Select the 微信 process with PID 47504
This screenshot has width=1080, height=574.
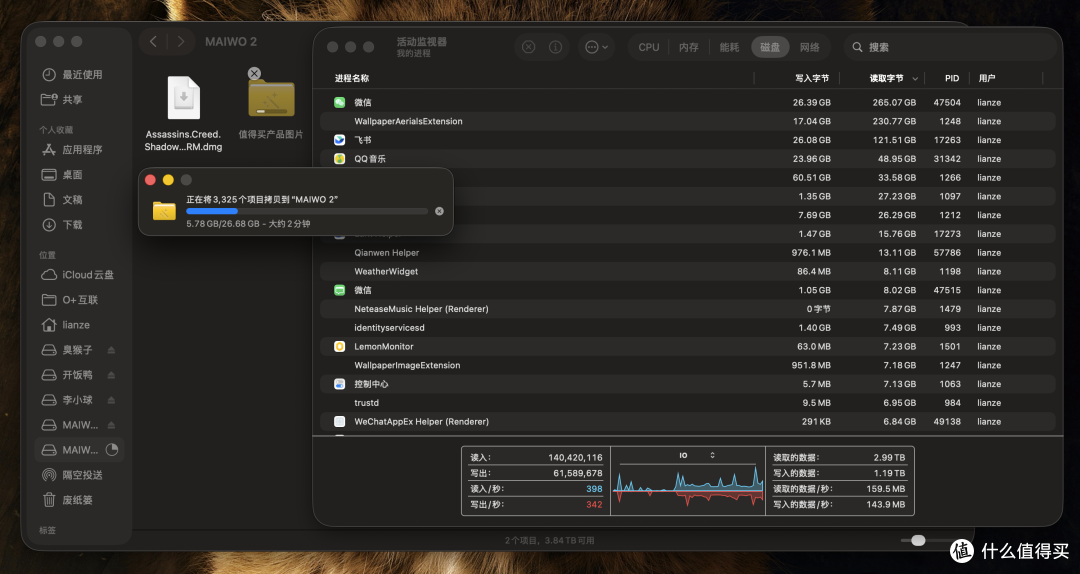tap(687, 102)
